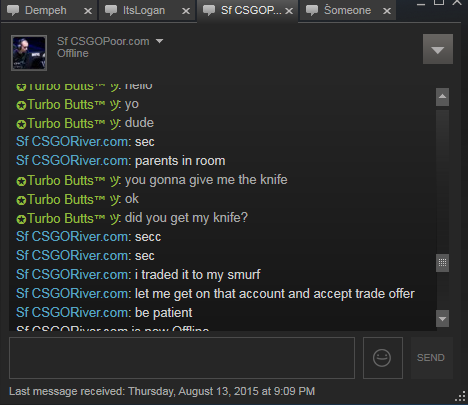The height and width of the screenshot is (405, 468).
Task: Close the Dempeh chat tab
Action: coord(88,11)
